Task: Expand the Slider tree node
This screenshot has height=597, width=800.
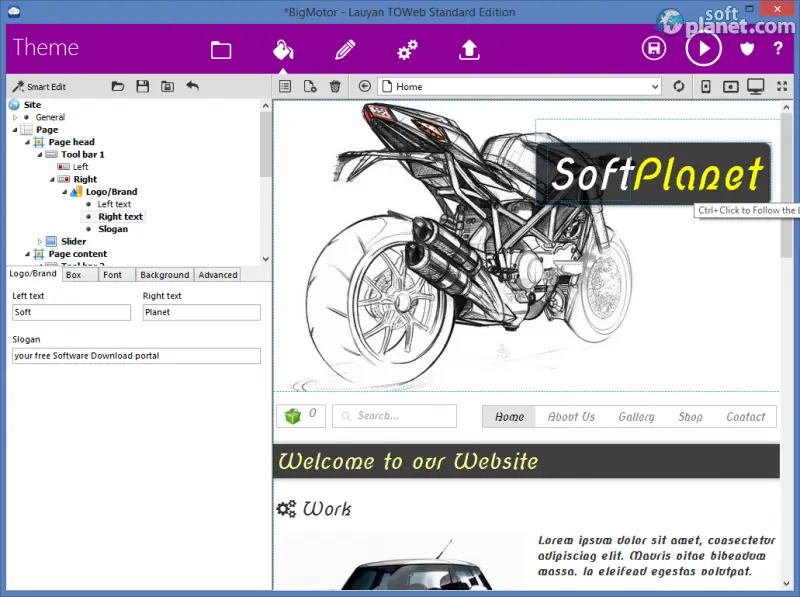Action: pyautogui.click(x=40, y=241)
